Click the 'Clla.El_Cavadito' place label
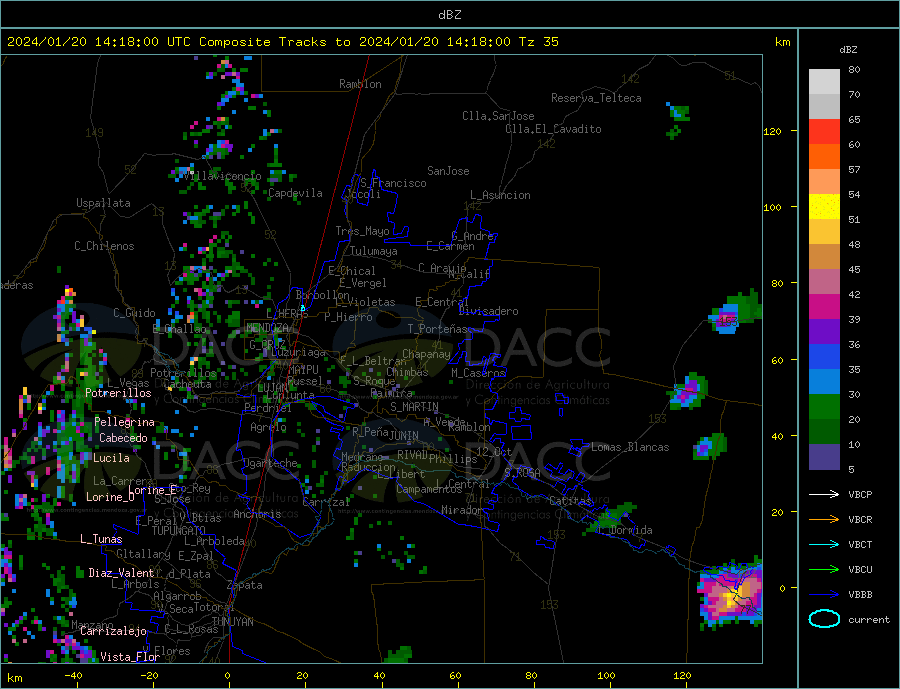The image size is (900, 689). tap(553, 129)
